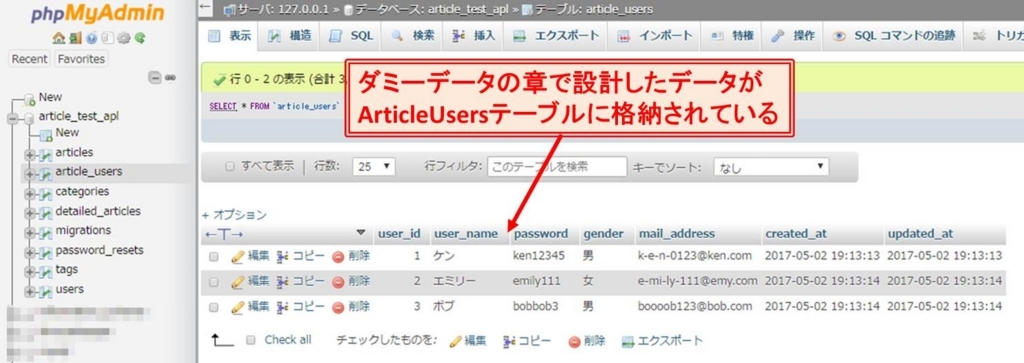Open the 表示 tab
Image resolution: width=1024 pixels, height=363 pixels.
click(x=229, y=37)
